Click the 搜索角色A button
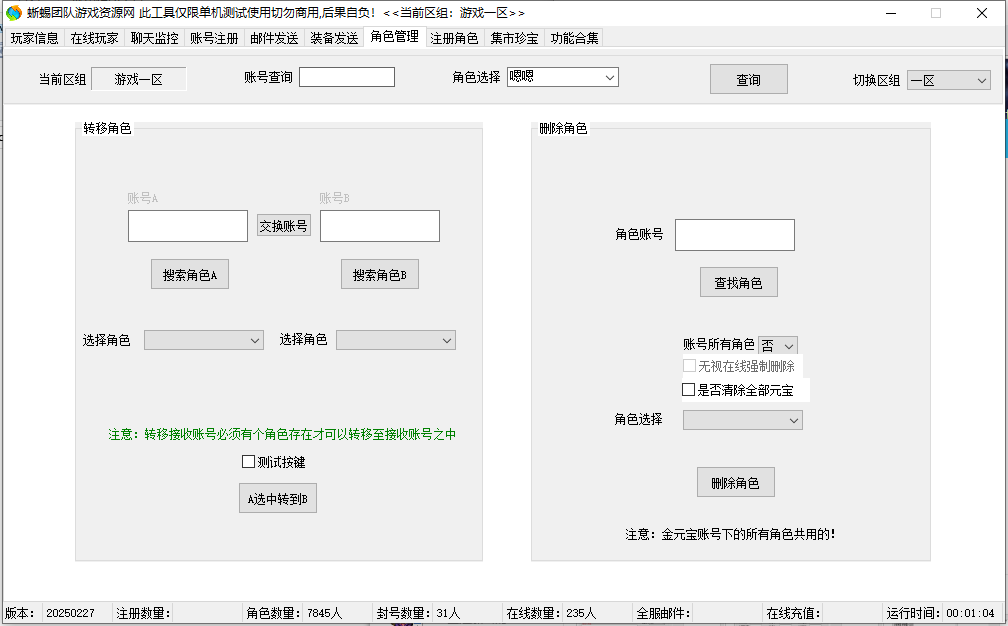The image size is (1008, 626). pyautogui.click(x=190, y=275)
